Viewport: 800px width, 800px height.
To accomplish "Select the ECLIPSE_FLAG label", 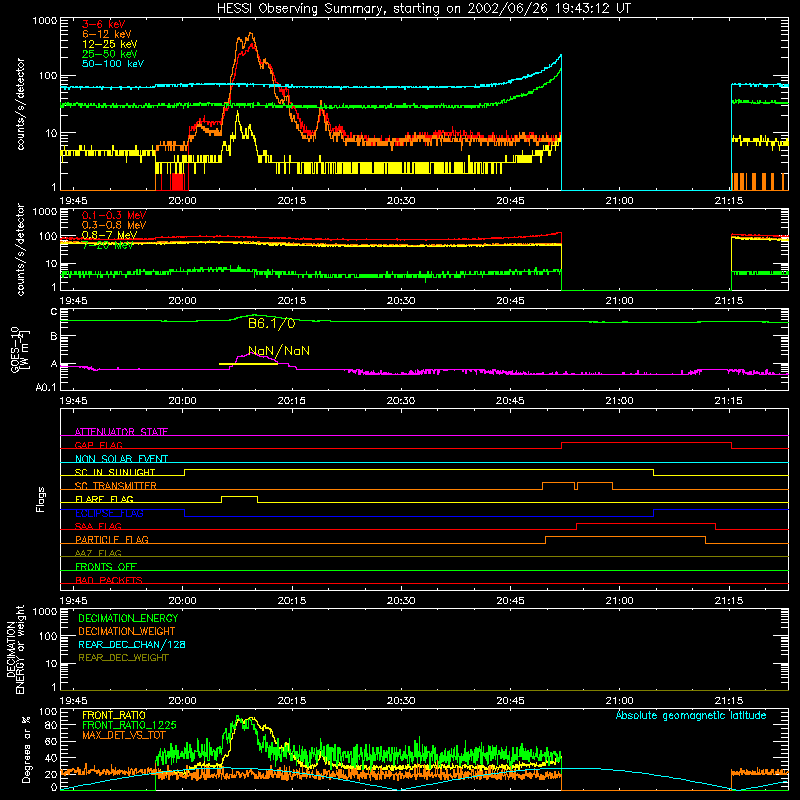I will pos(109,513).
